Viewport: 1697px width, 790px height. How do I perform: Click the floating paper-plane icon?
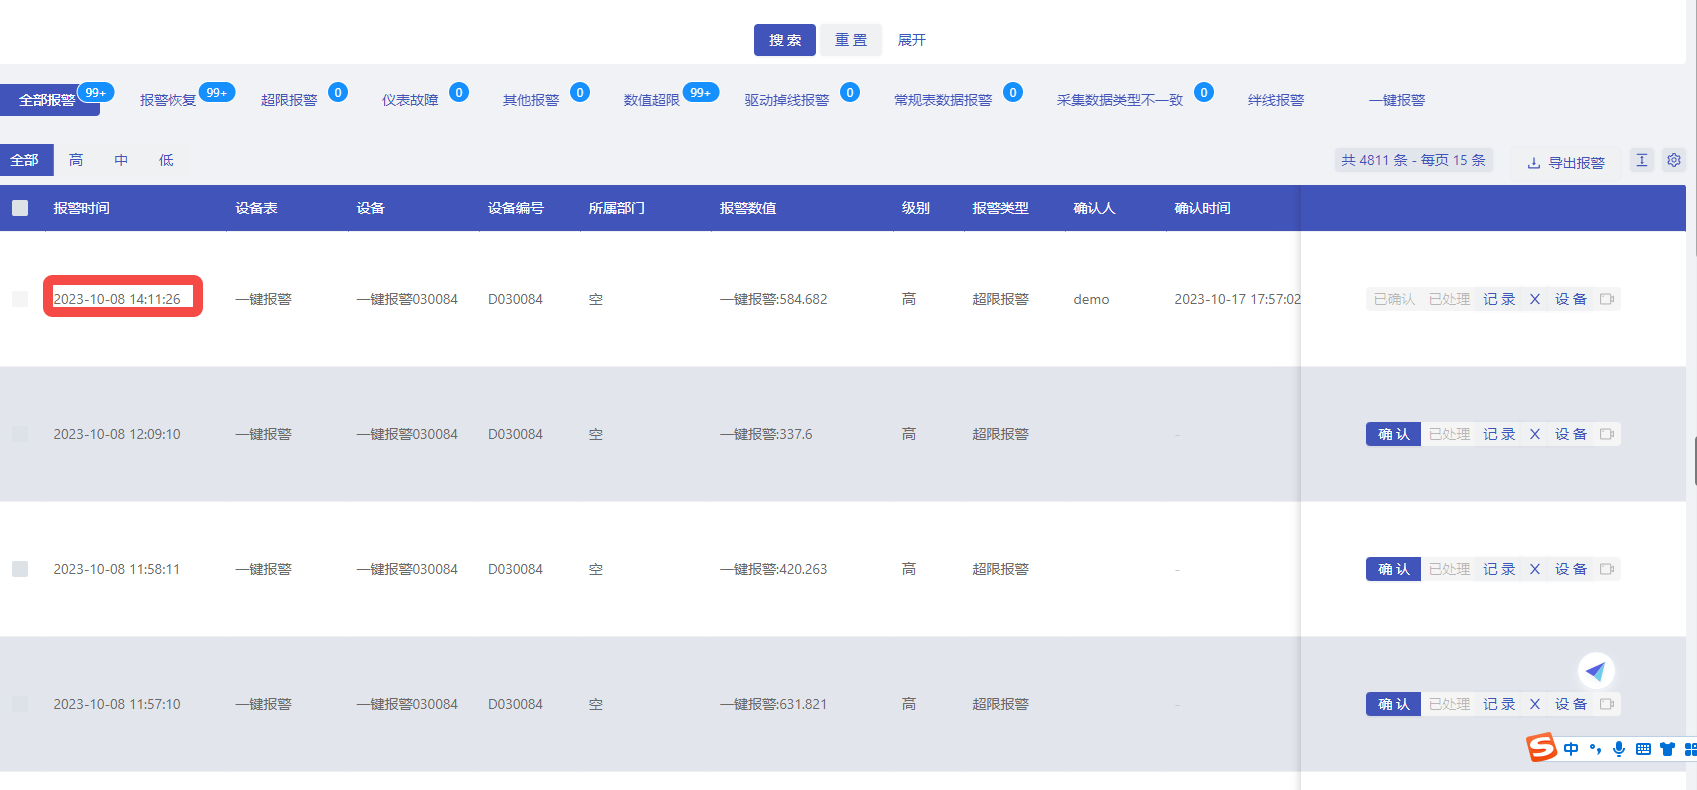[1596, 671]
